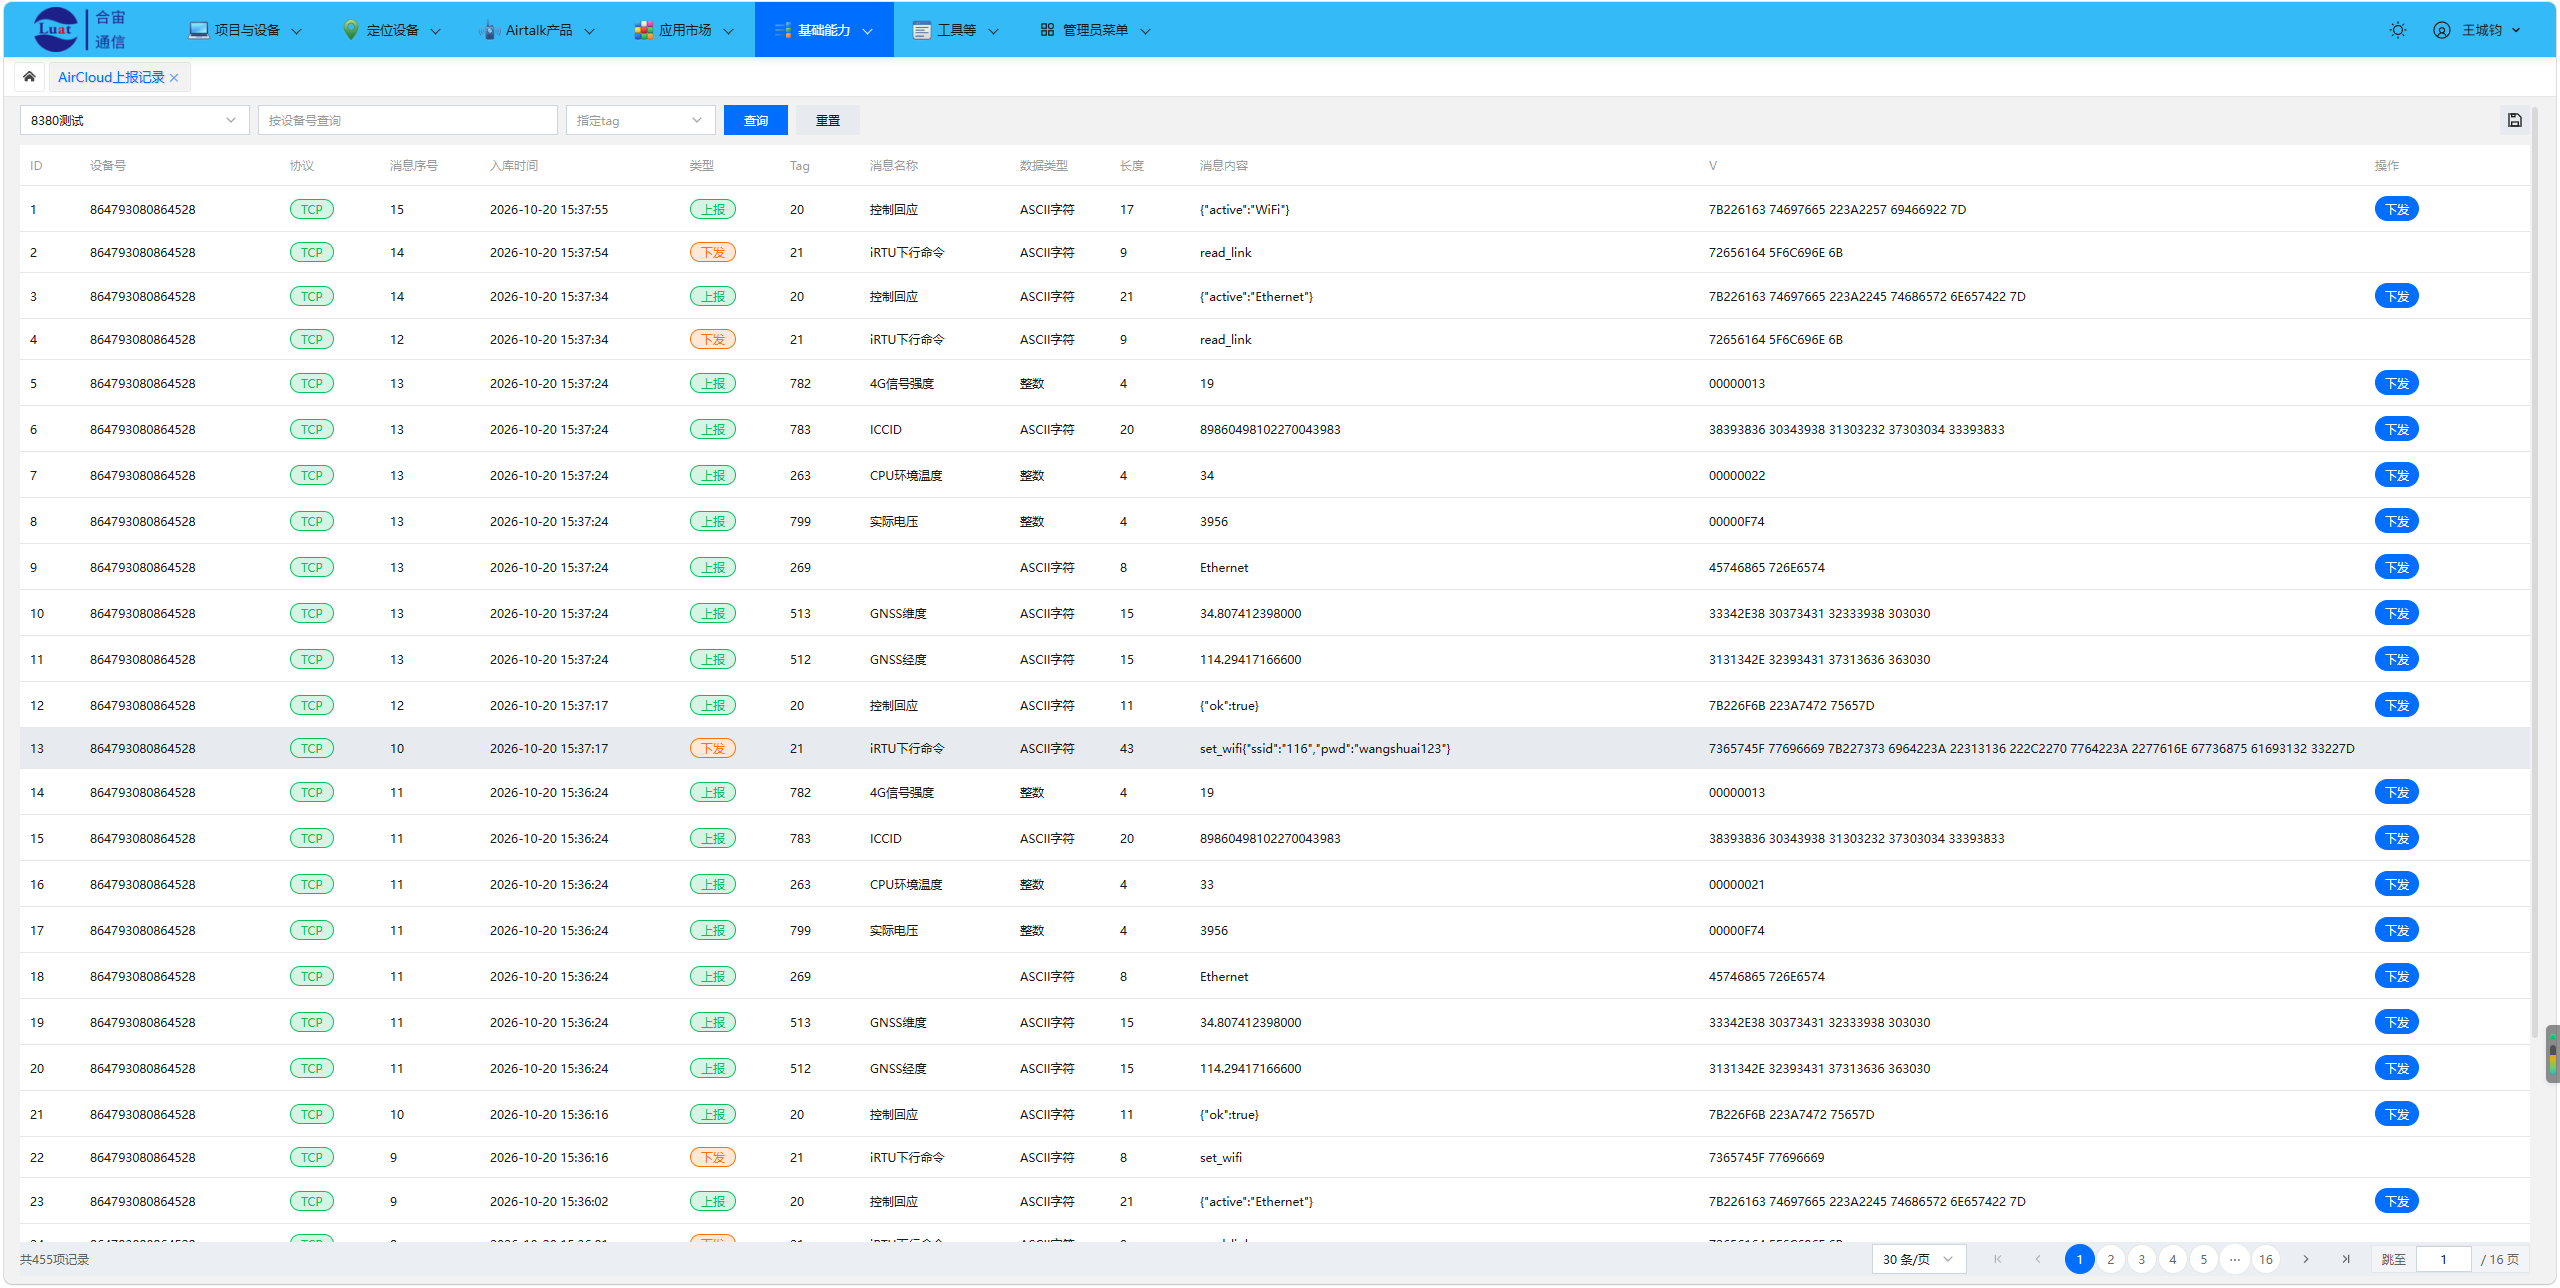
Task: Click the 重置 button
Action: pos(828,120)
